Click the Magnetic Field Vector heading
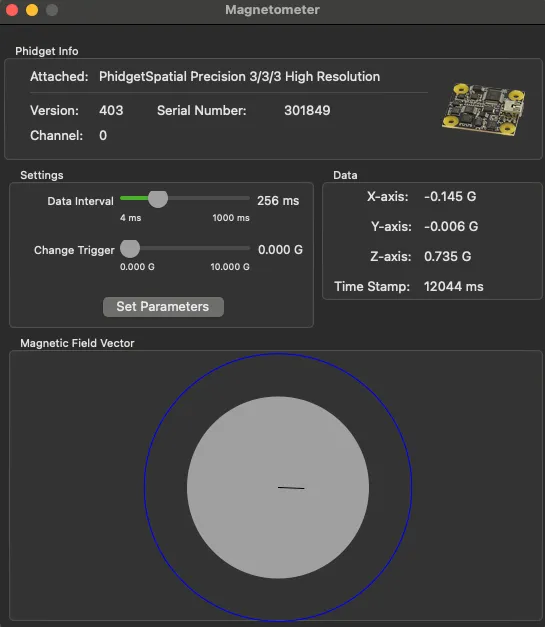 pyautogui.click(x=77, y=343)
